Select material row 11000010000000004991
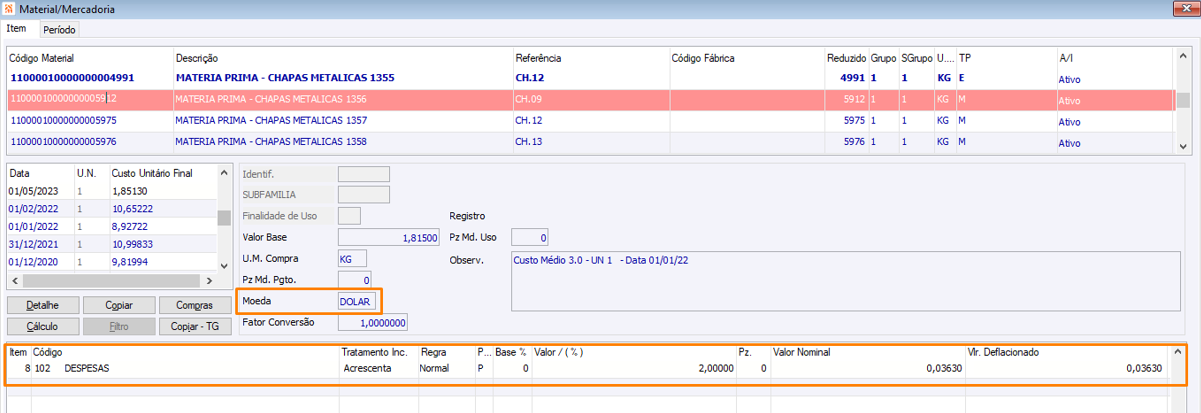Screen dimensions: 1201x413 pyautogui.click(x=590, y=78)
